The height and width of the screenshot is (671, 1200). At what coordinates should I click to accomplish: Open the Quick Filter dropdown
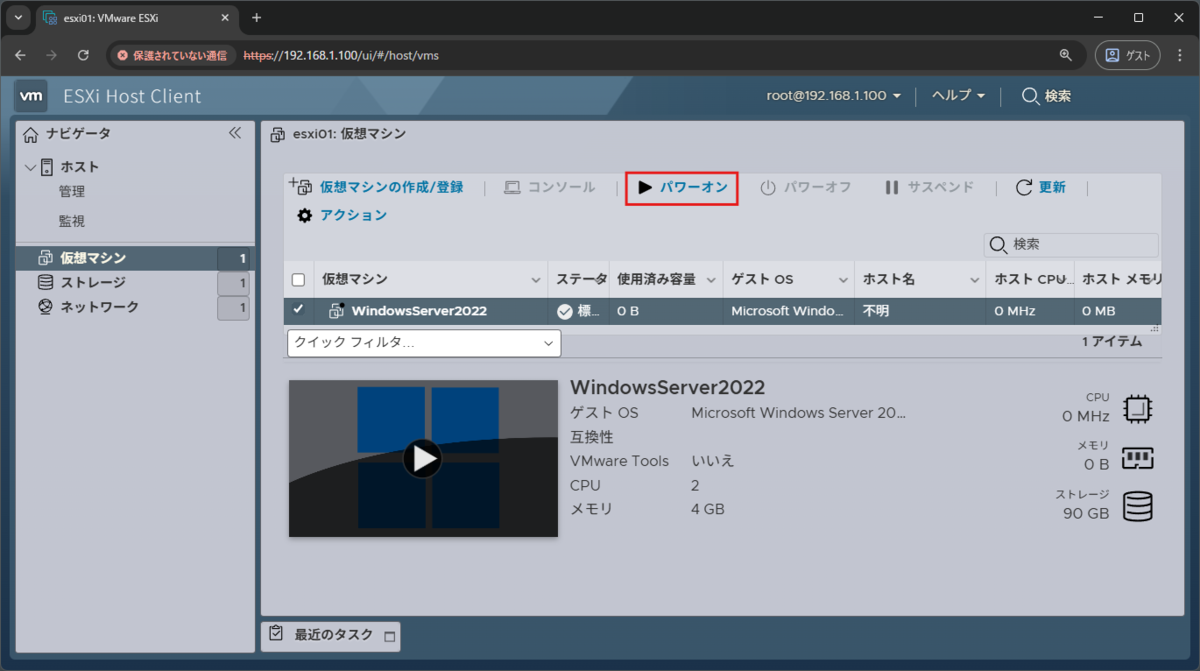[x=424, y=343]
